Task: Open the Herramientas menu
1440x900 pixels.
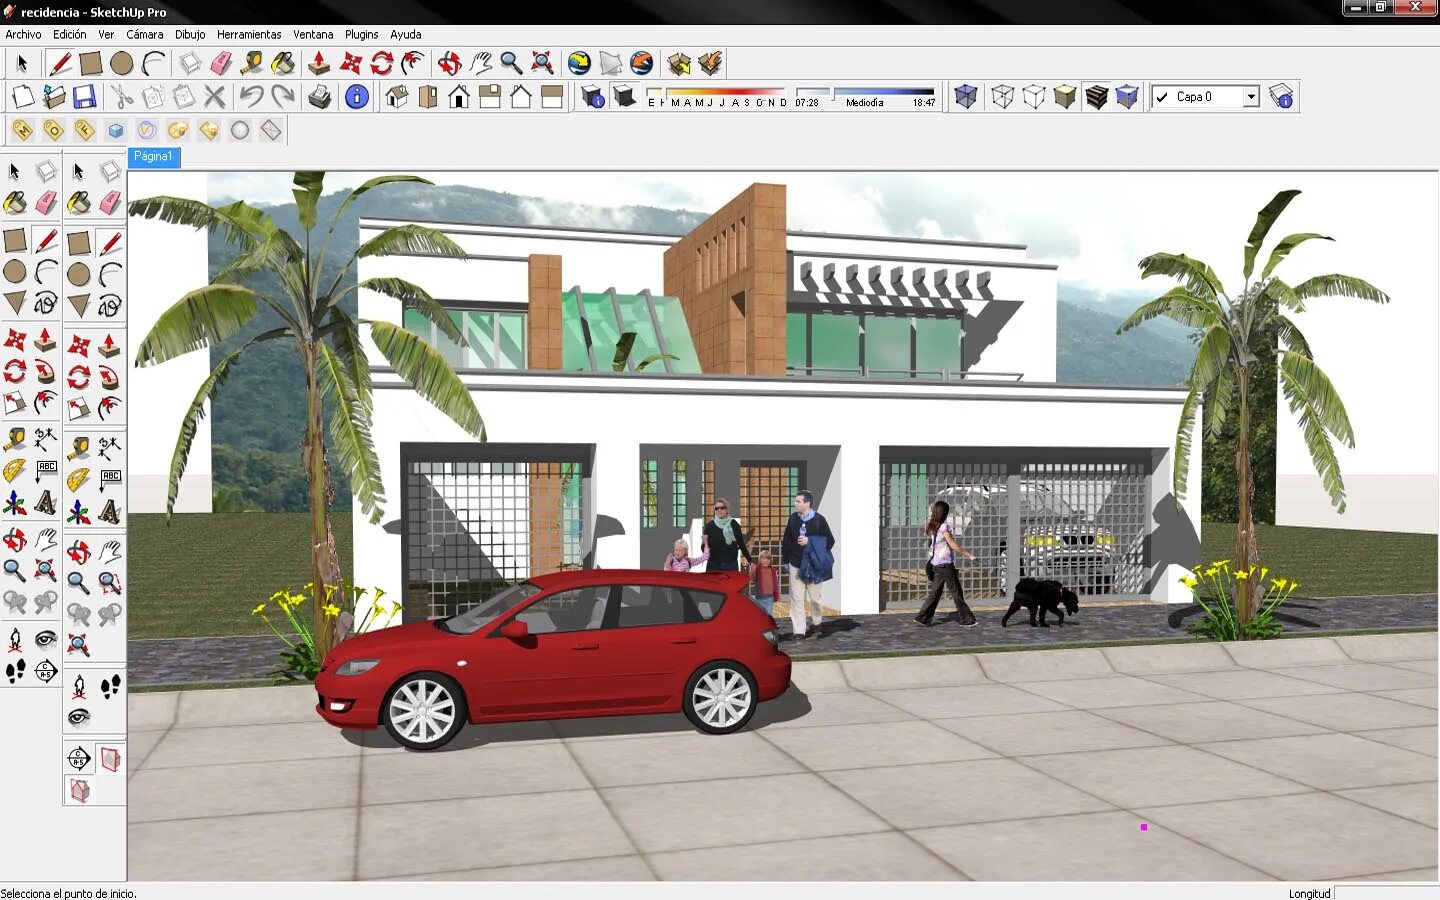Action: [x=249, y=34]
